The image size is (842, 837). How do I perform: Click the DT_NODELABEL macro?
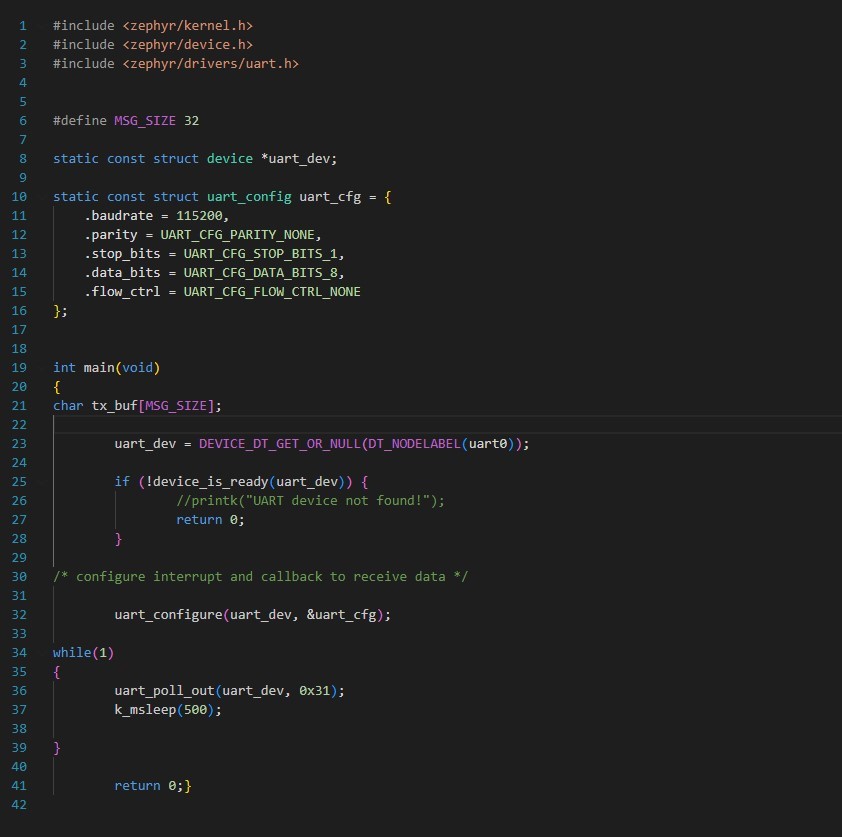tap(414, 444)
